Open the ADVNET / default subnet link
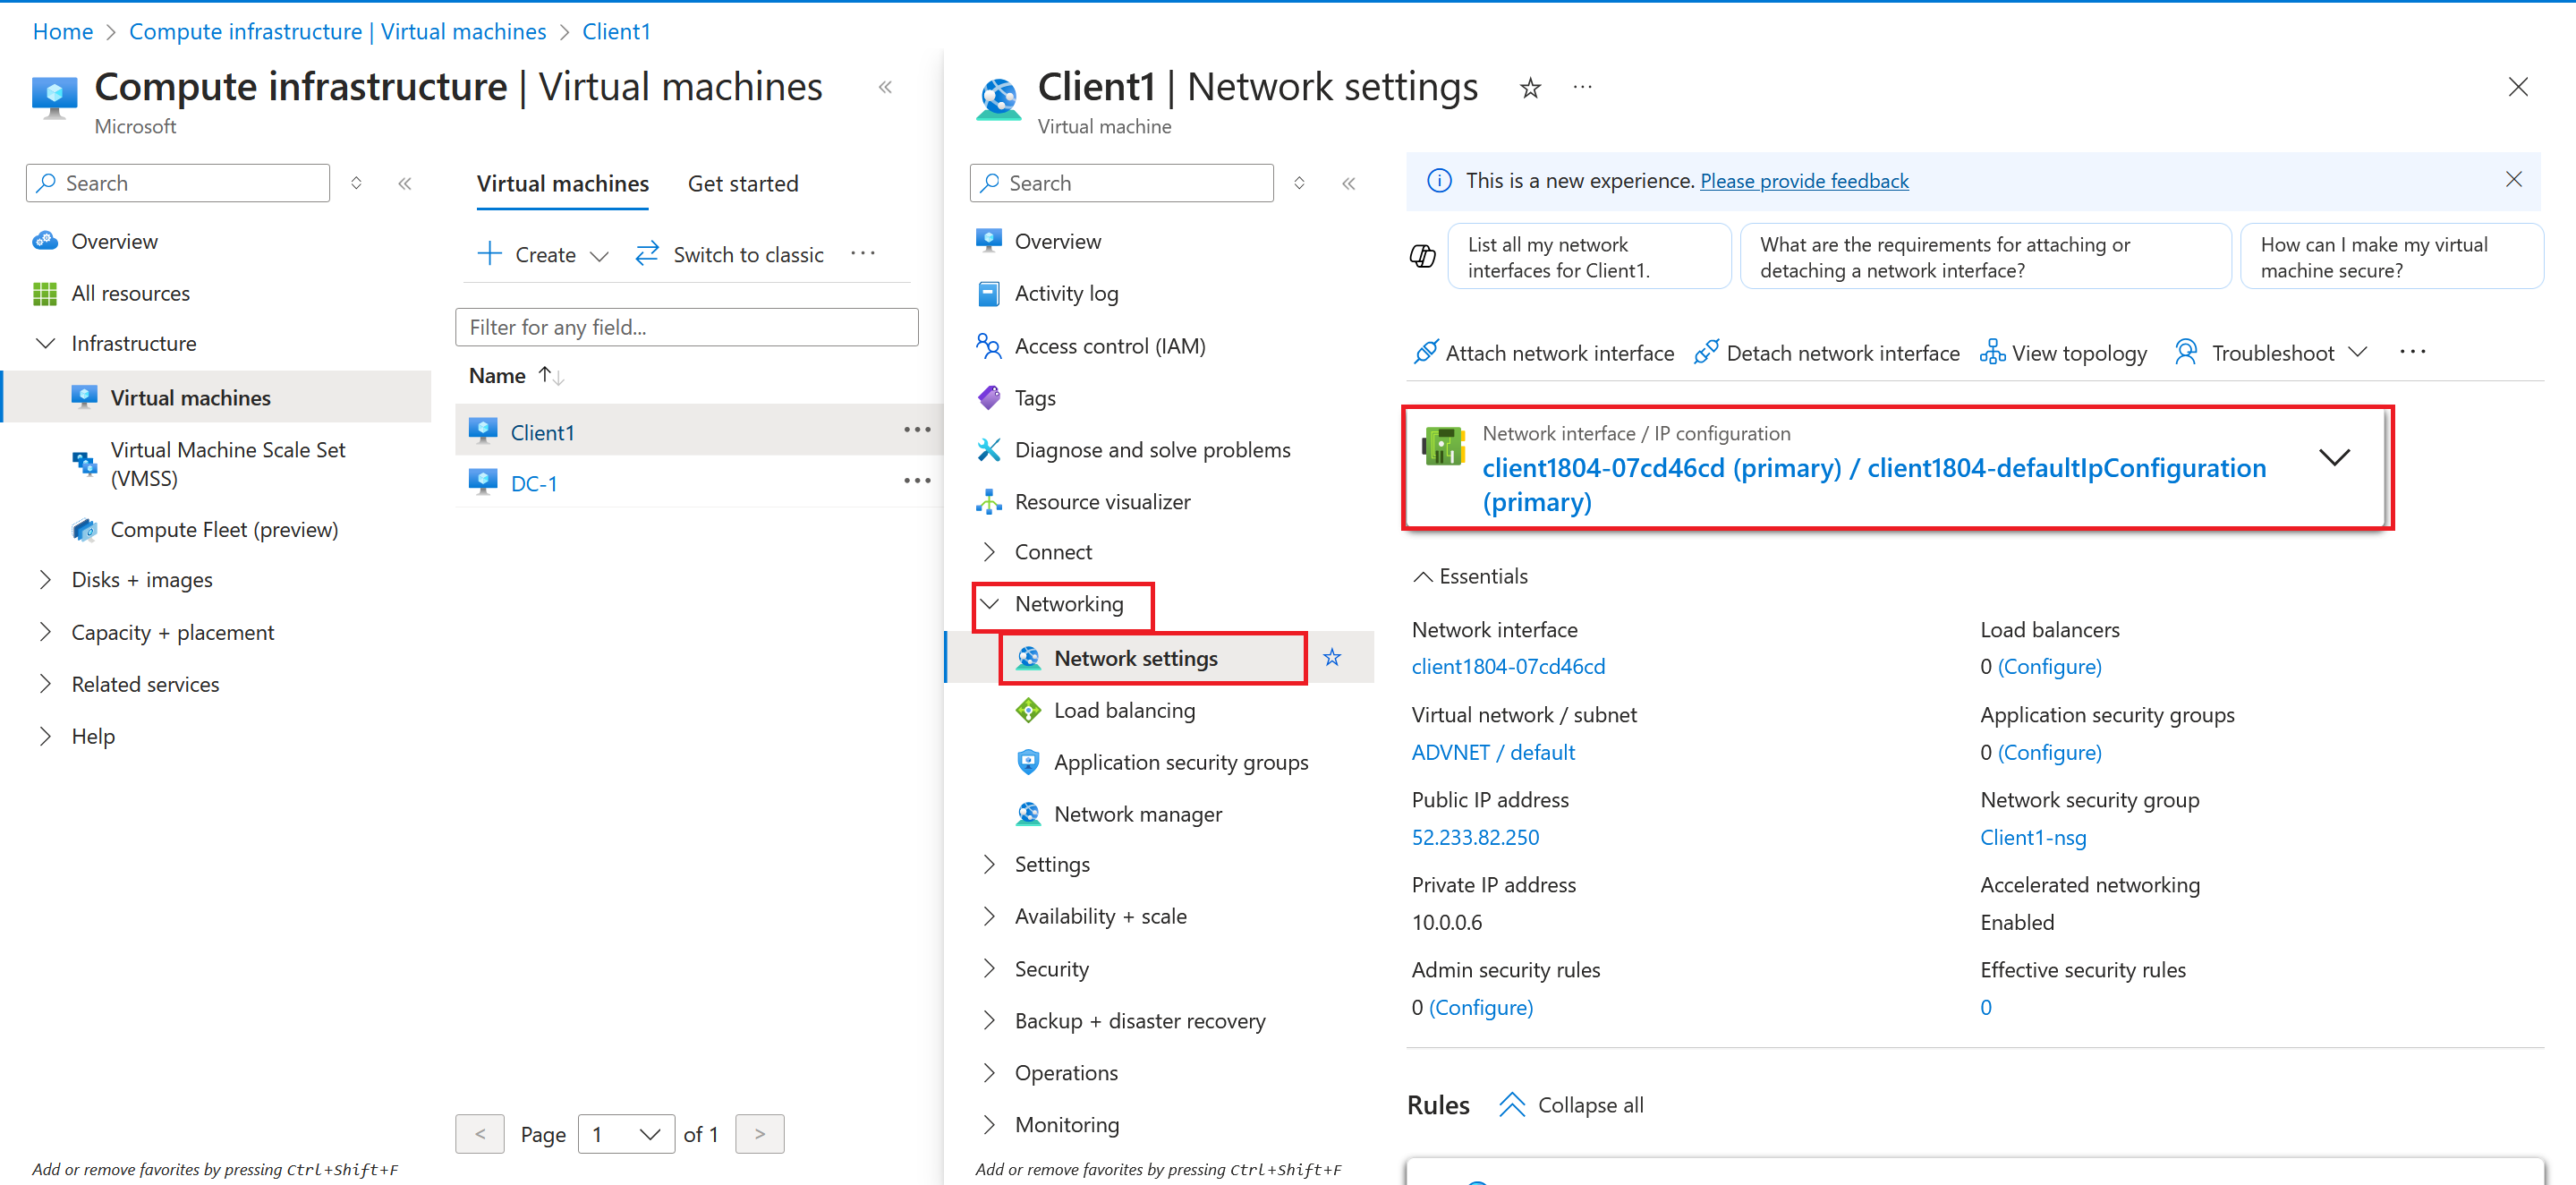 pos(1493,752)
